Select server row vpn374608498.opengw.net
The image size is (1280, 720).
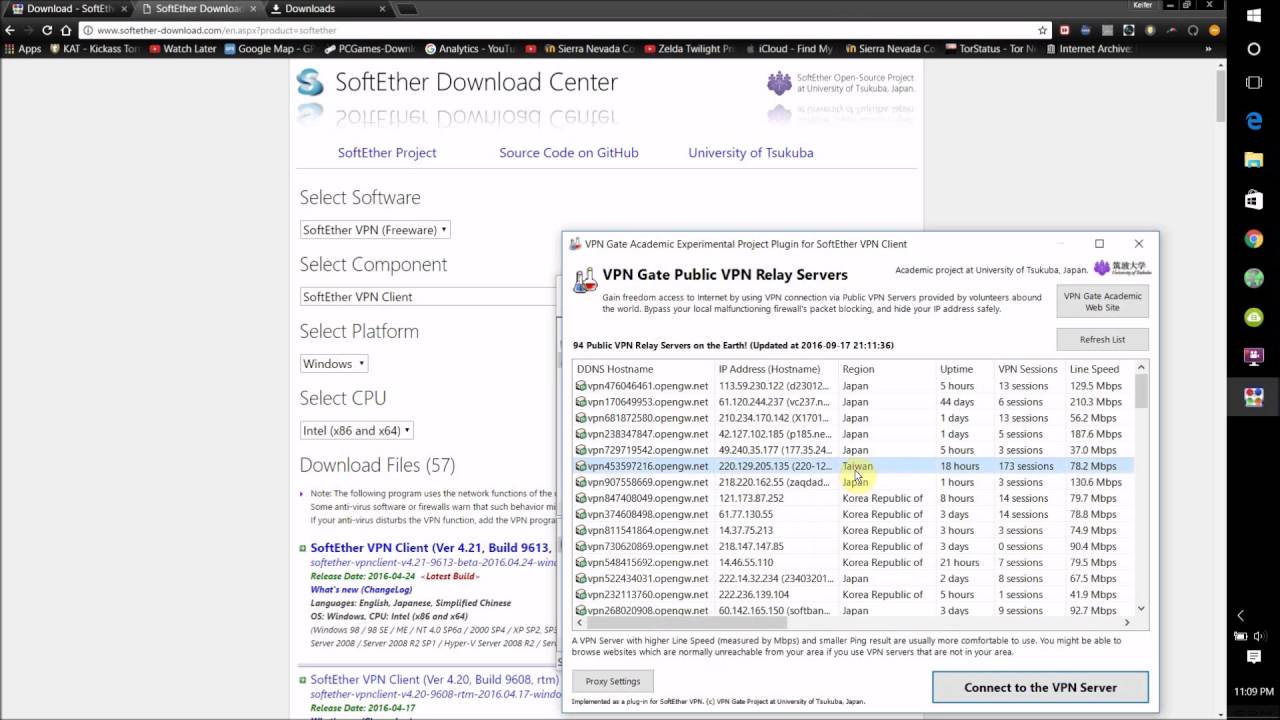pos(853,514)
